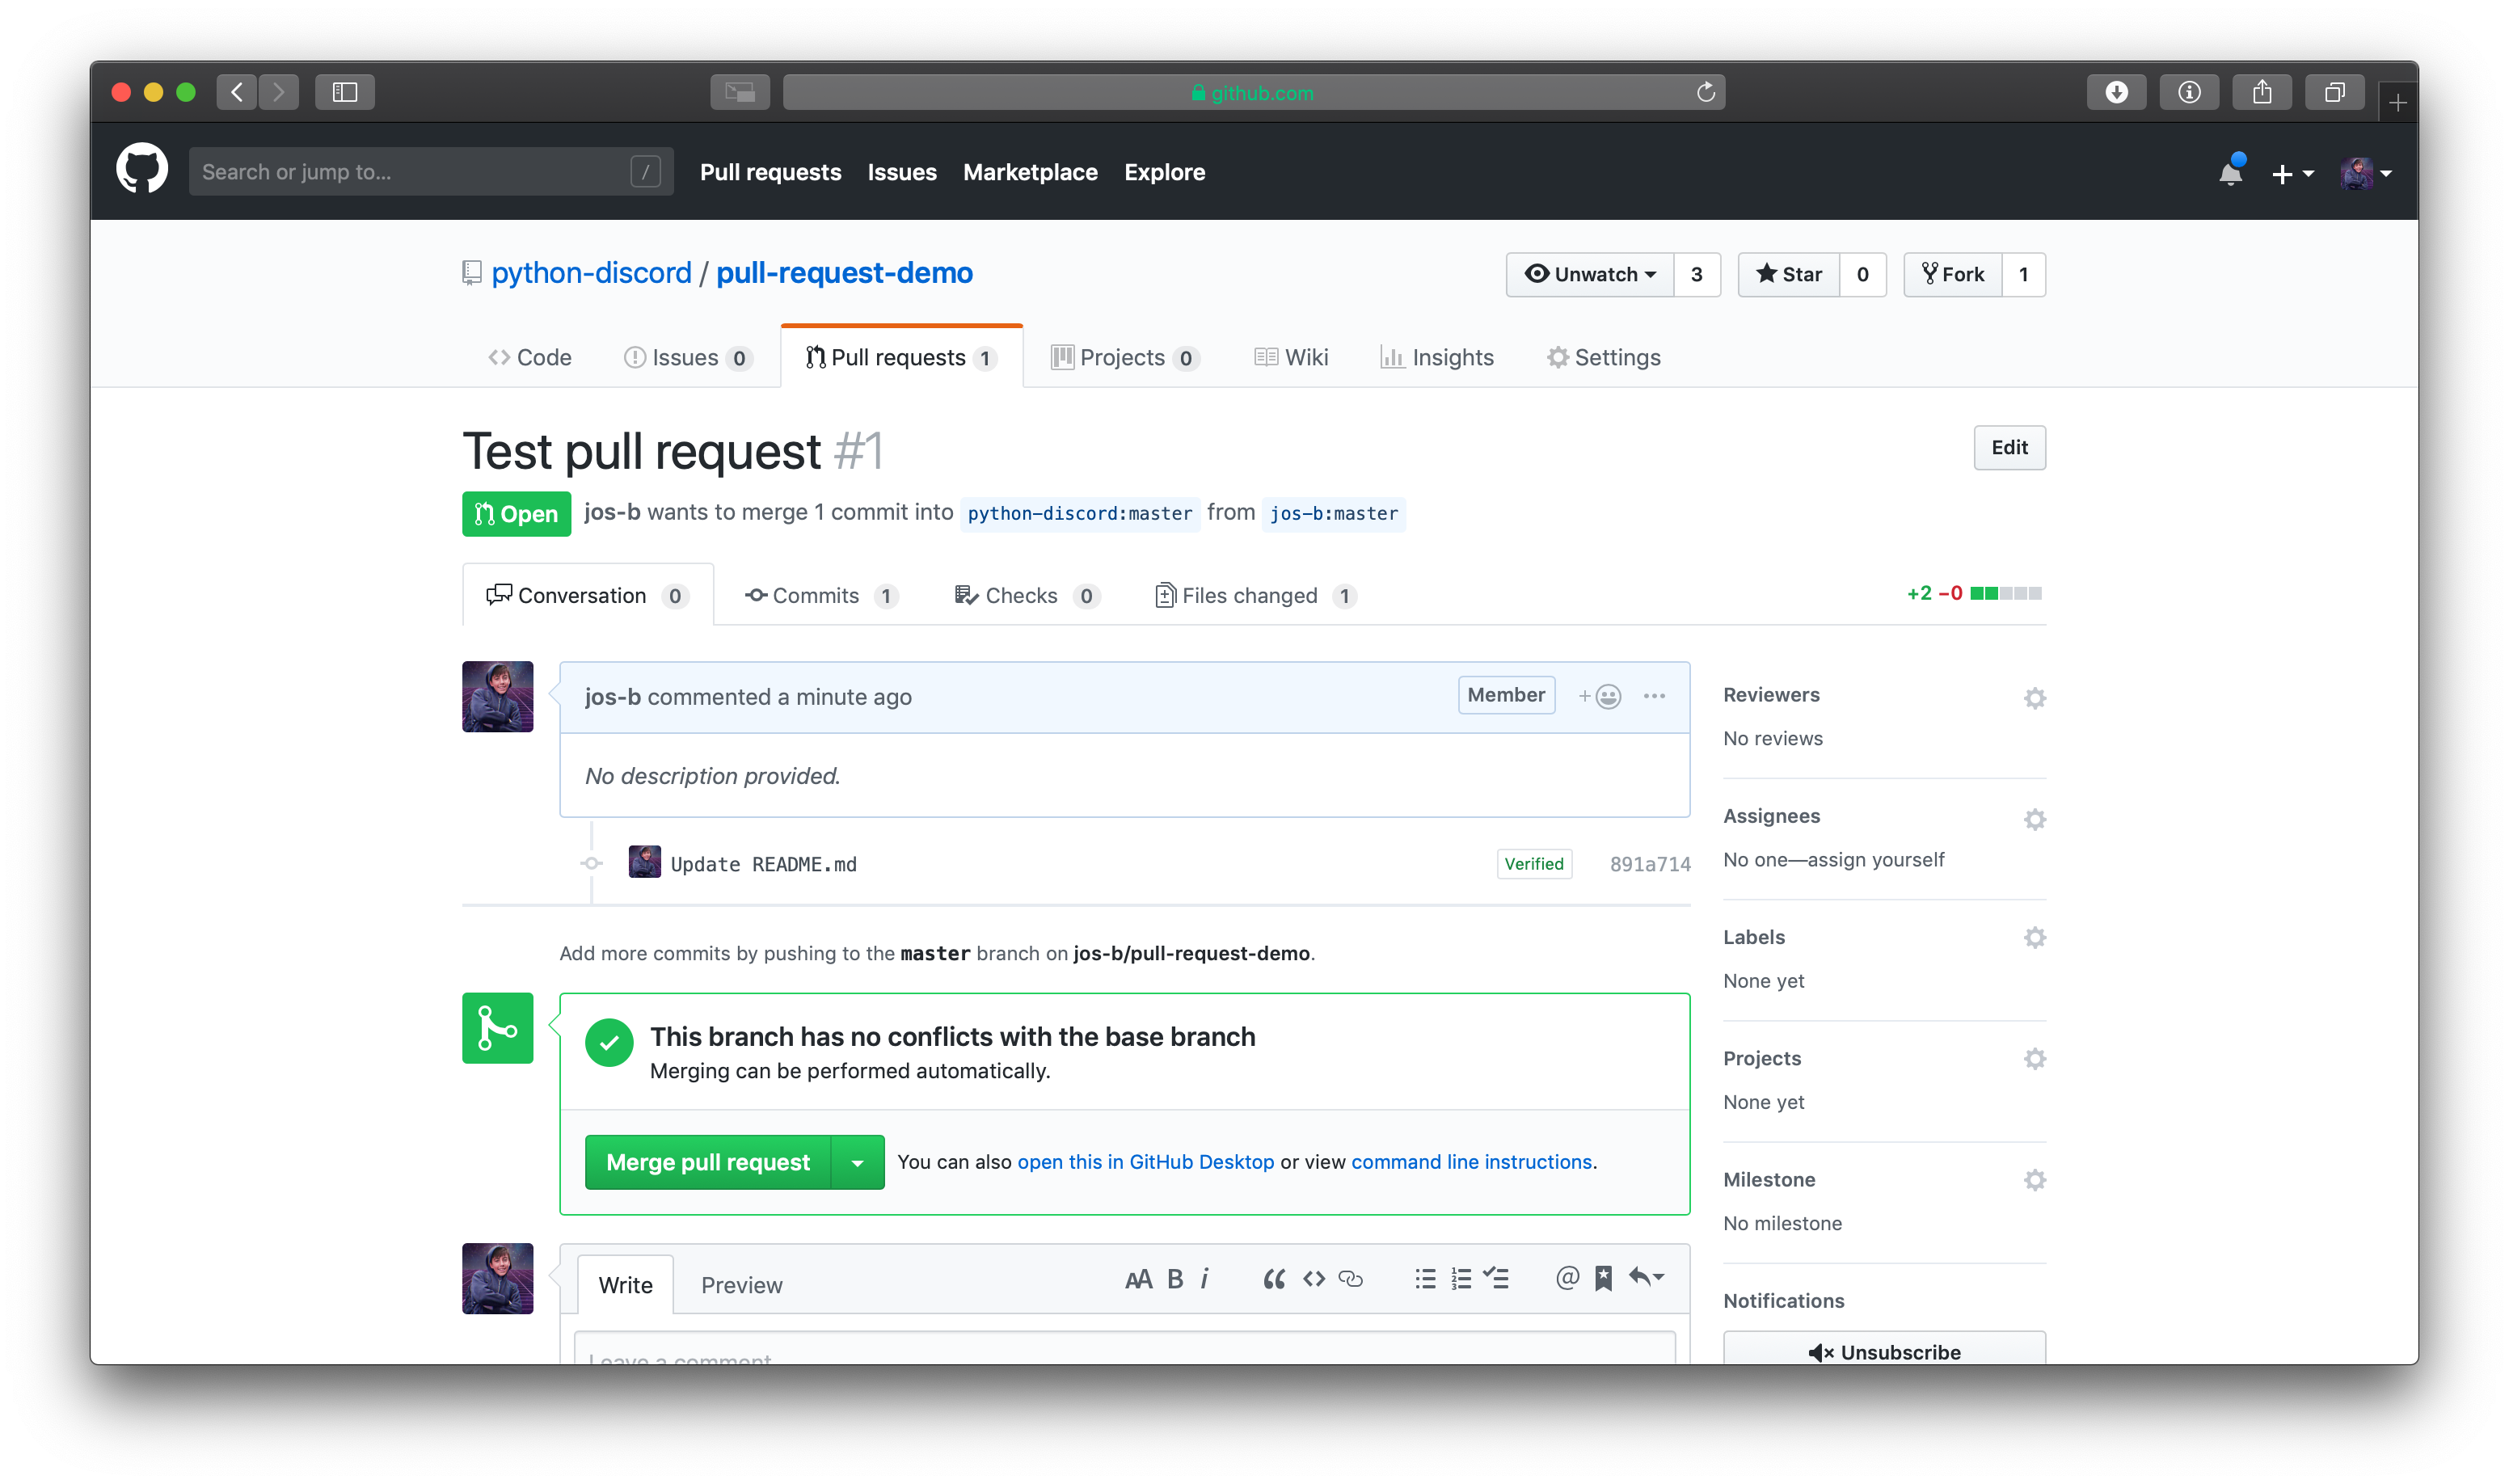Insert a quote with the quote icon
Viewport: 2509px width, 1484px height.
[1273, 1279]
